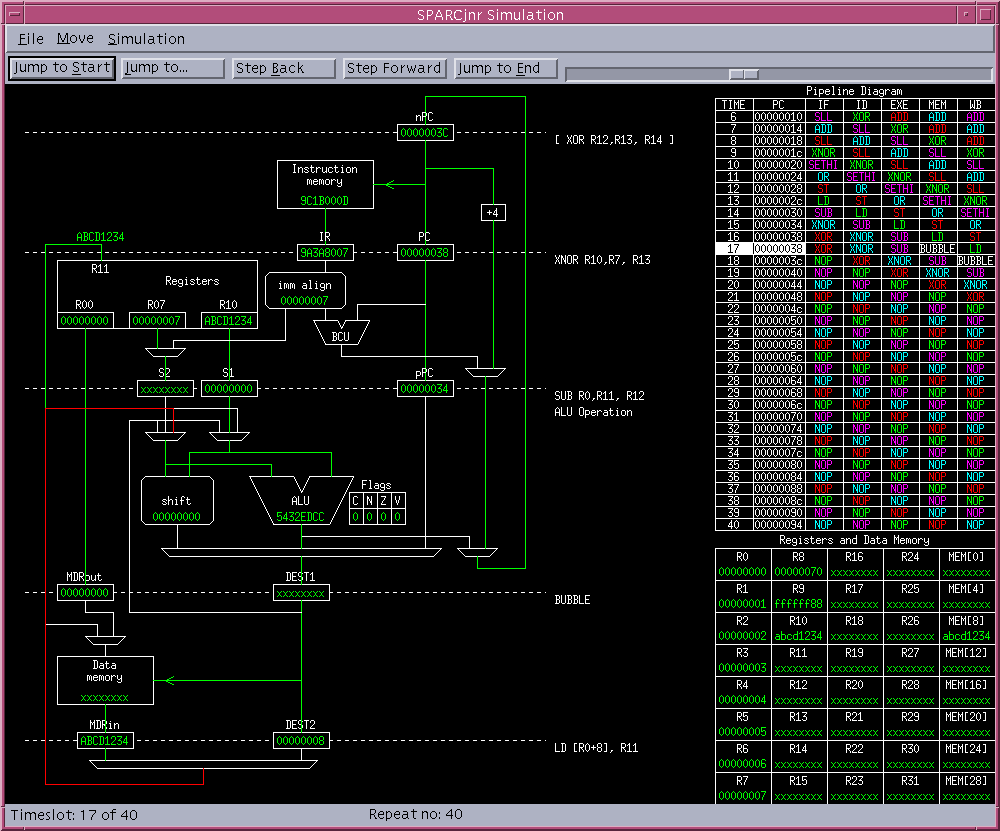Click the DEST2 value 00000008
The width and height of the screenshot is (1000, 831).
point(301,741)
